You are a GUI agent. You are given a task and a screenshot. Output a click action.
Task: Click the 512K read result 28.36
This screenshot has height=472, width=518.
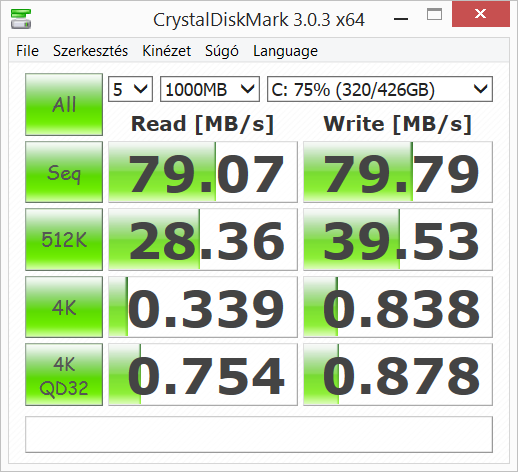203,239
